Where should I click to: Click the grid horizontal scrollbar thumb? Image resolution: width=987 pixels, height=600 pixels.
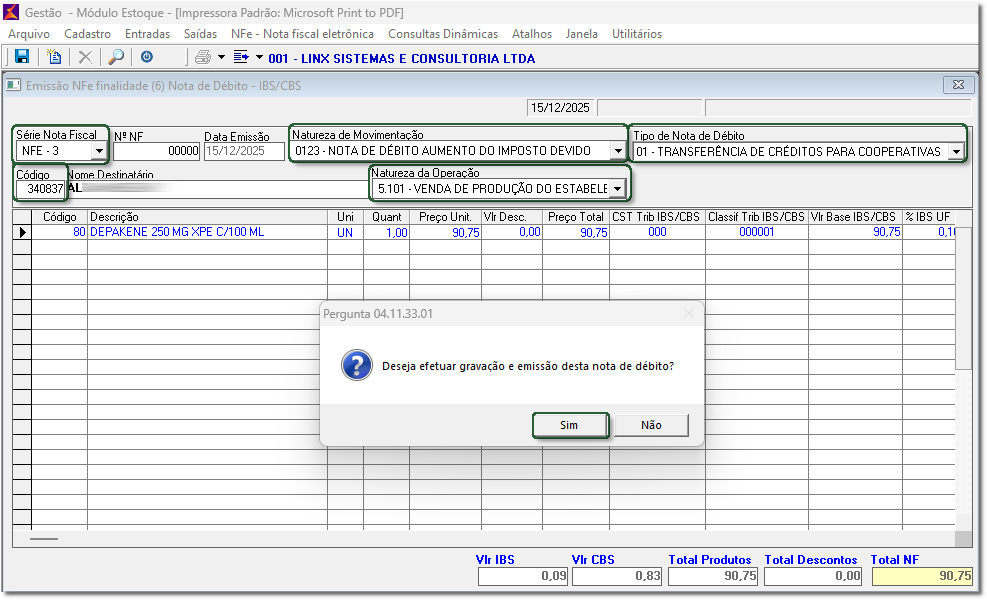pyautogui.click(x=44, y=539)
